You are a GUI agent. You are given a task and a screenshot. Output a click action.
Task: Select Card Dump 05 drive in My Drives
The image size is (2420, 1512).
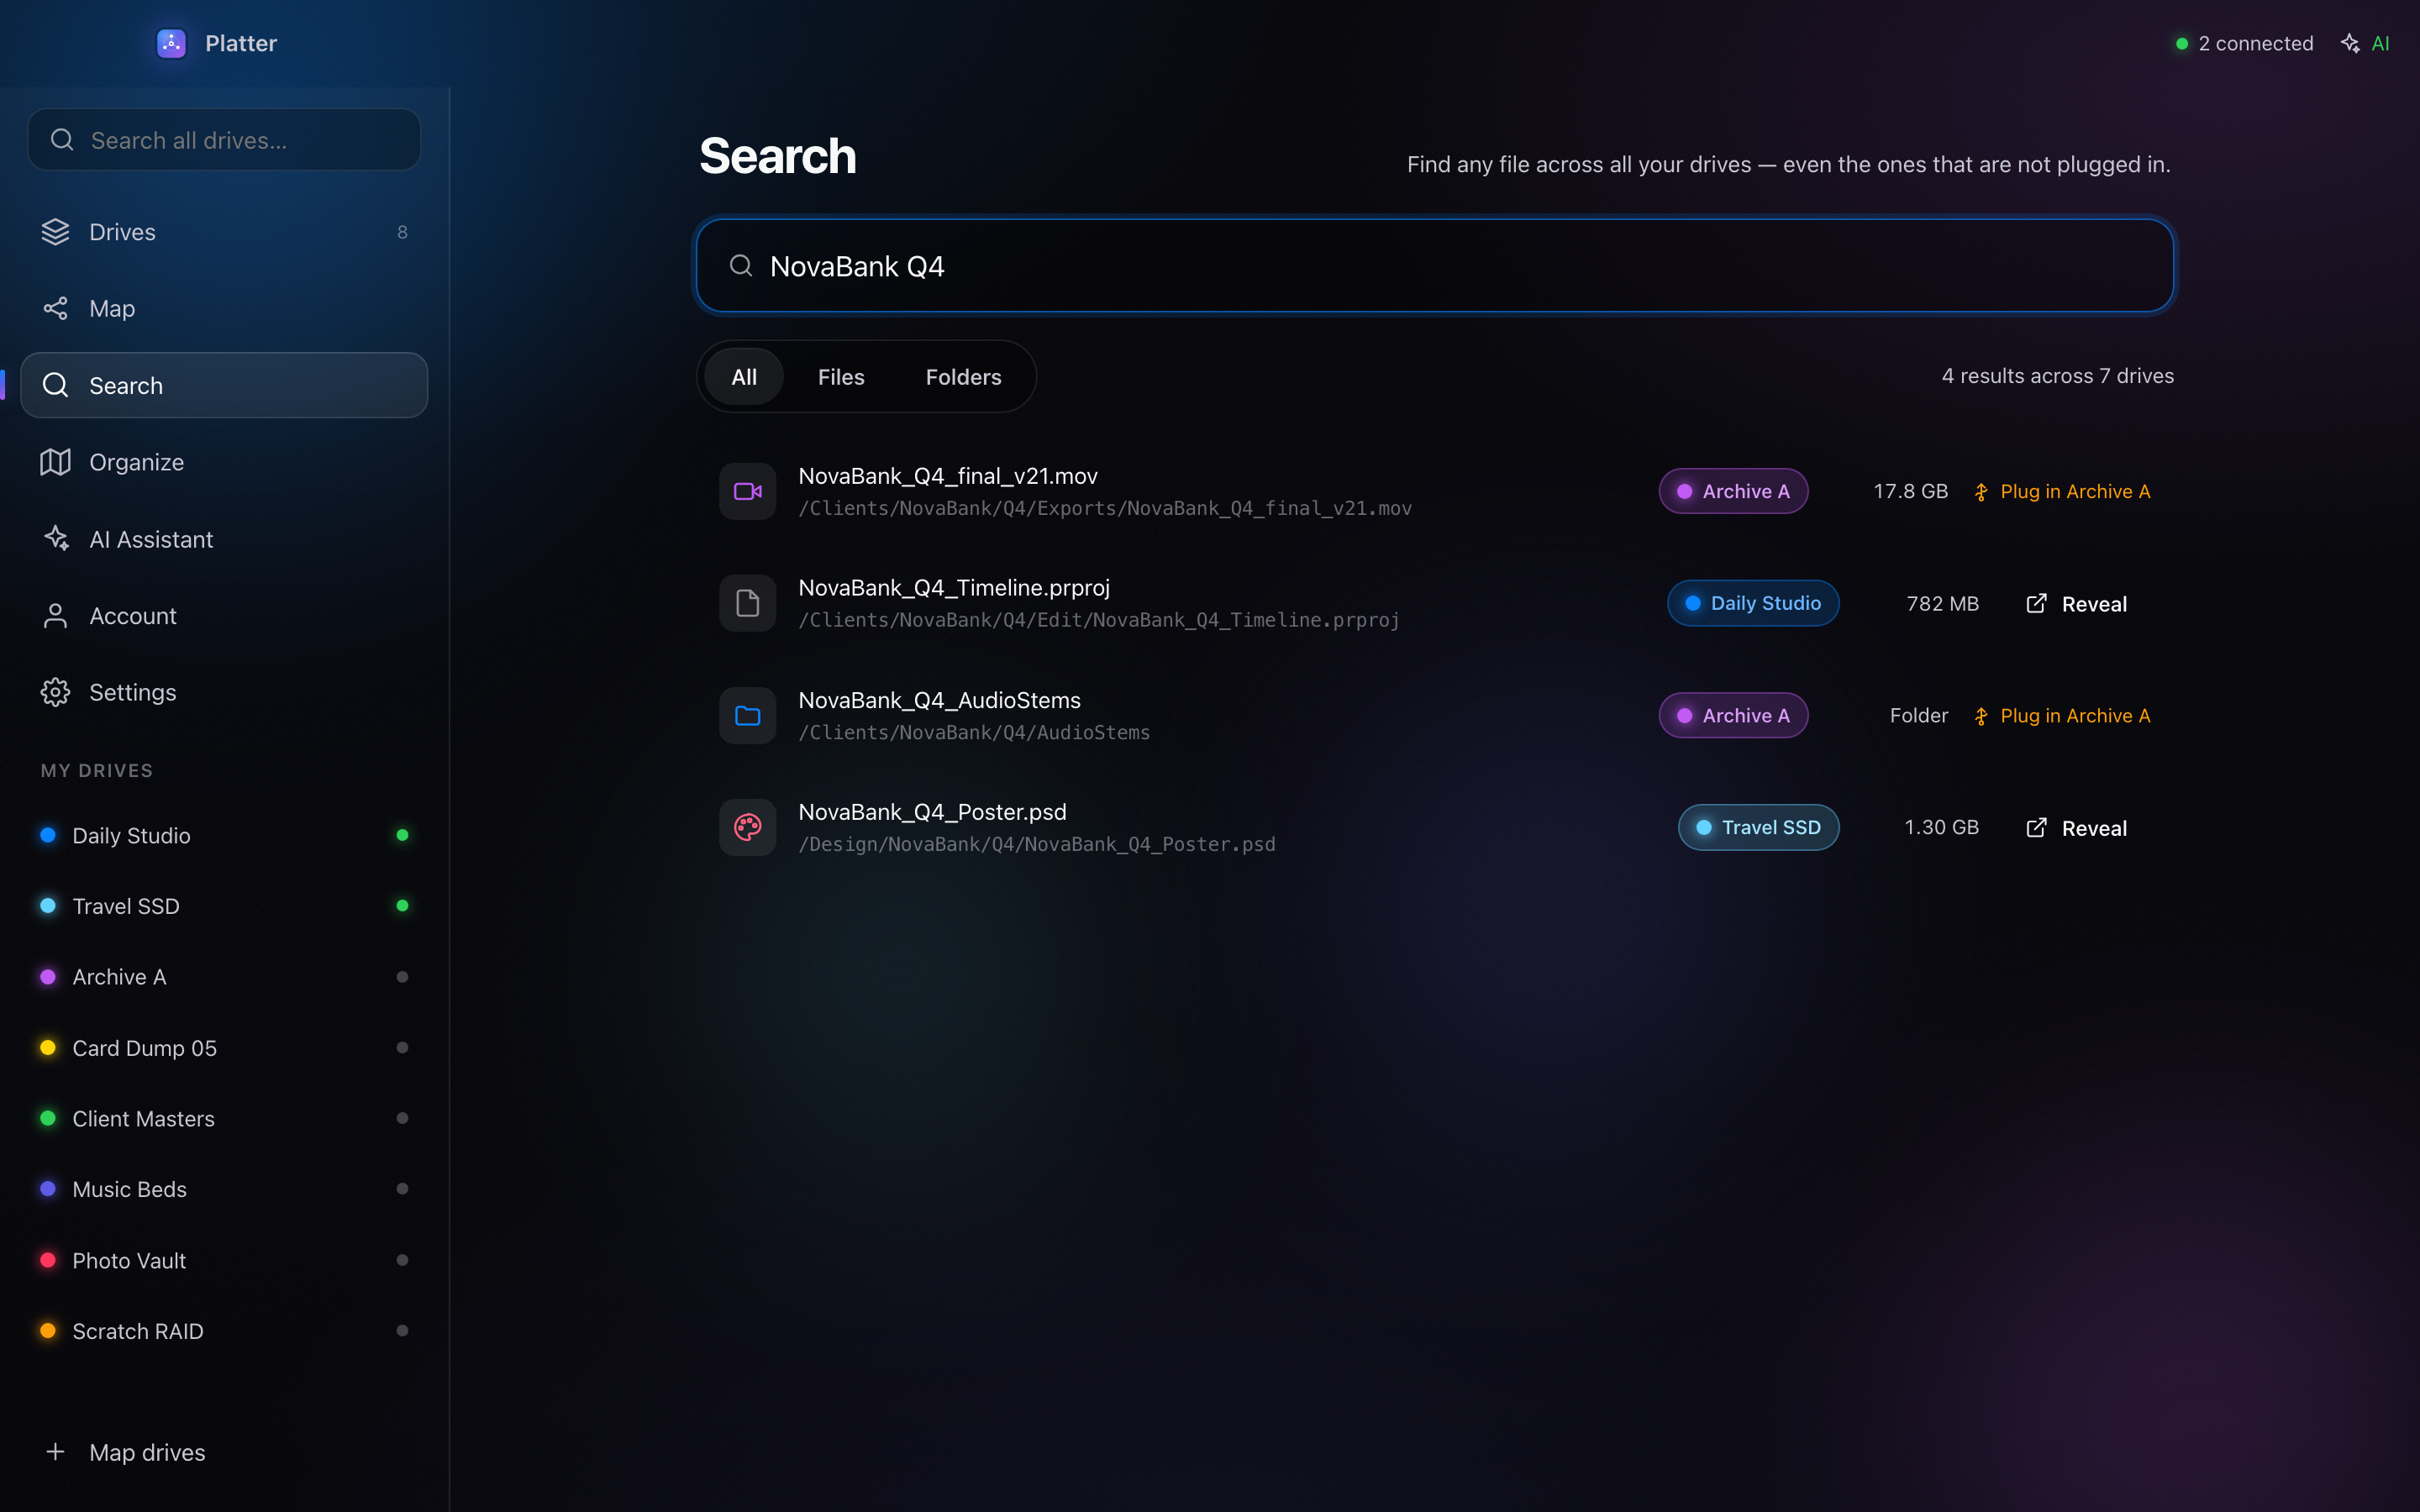224,1048
